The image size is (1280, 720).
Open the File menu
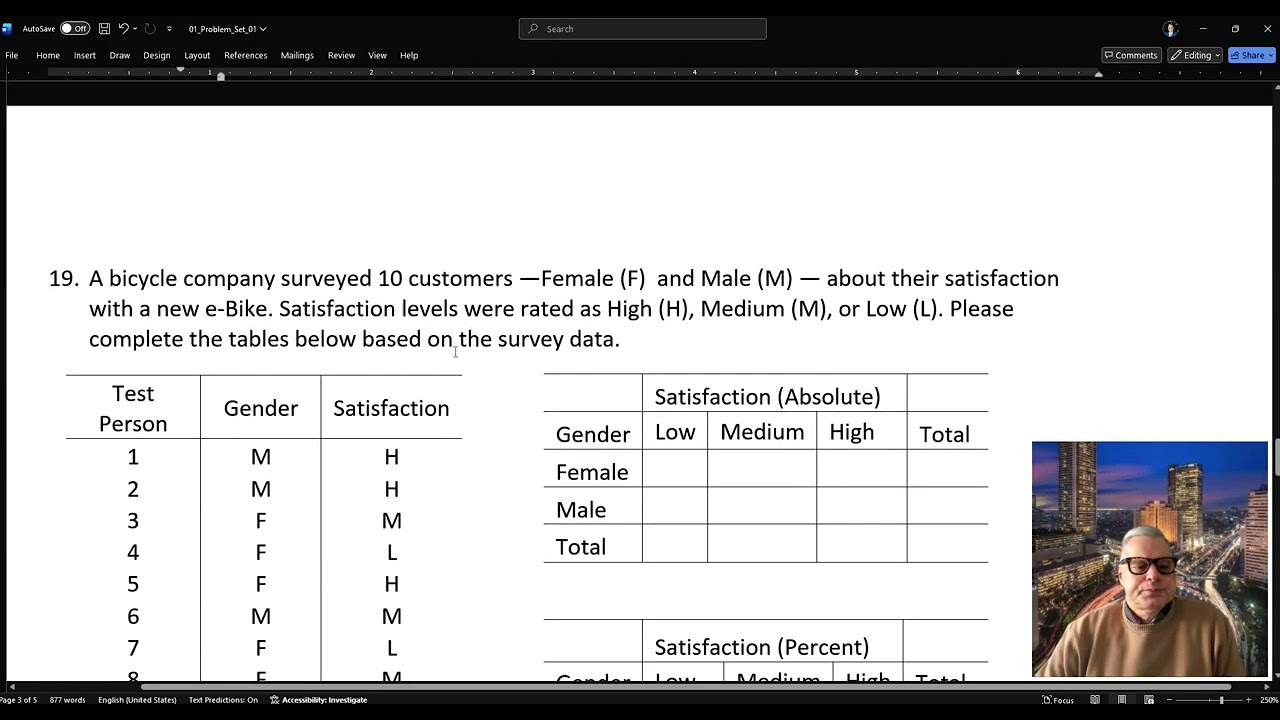pos(12,55)
